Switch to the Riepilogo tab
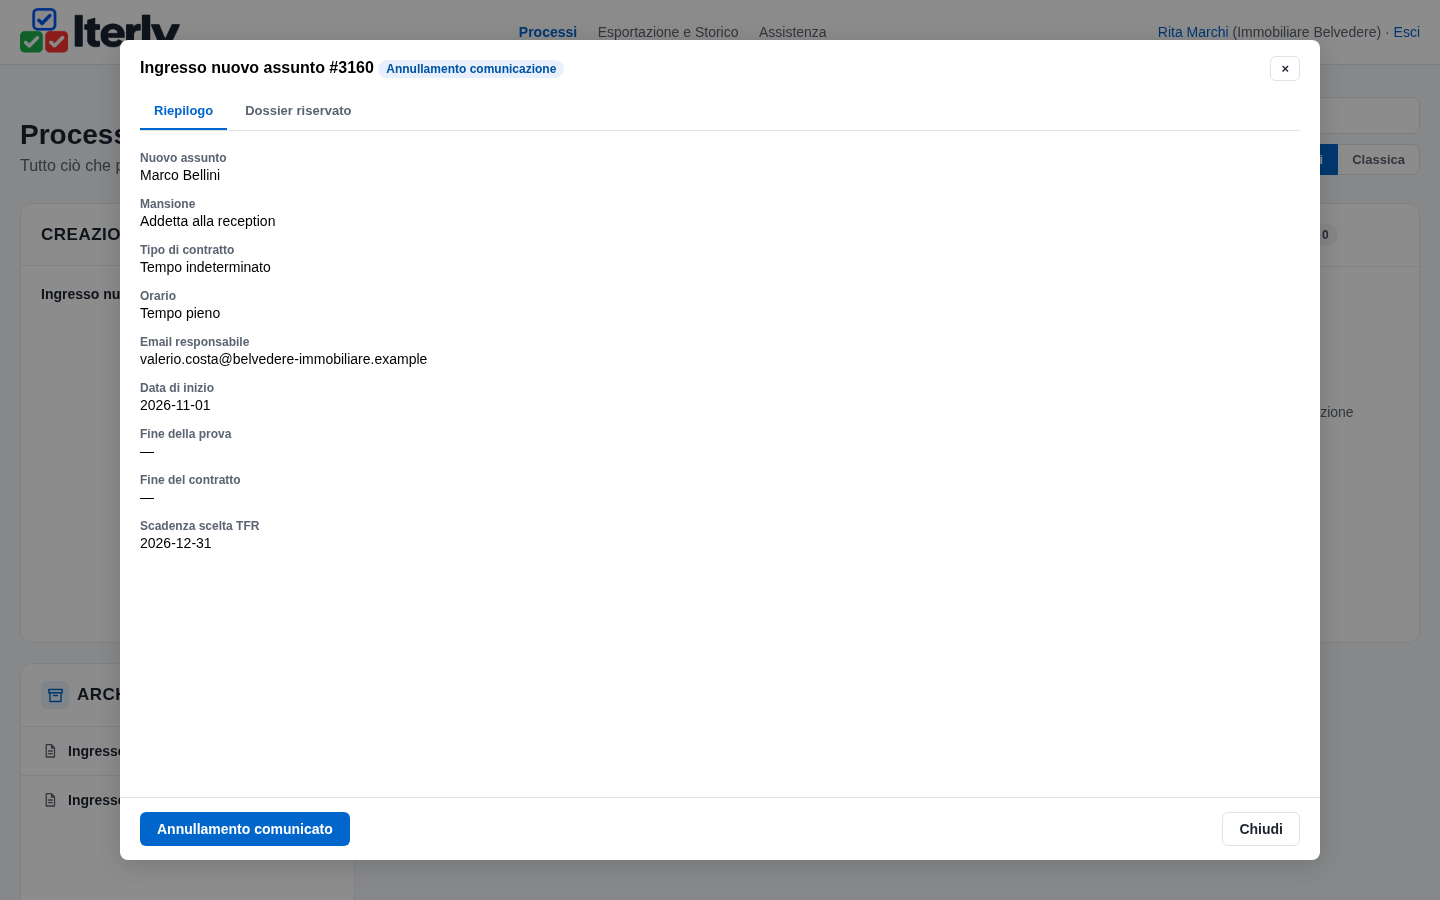 (x=183, y=111)
